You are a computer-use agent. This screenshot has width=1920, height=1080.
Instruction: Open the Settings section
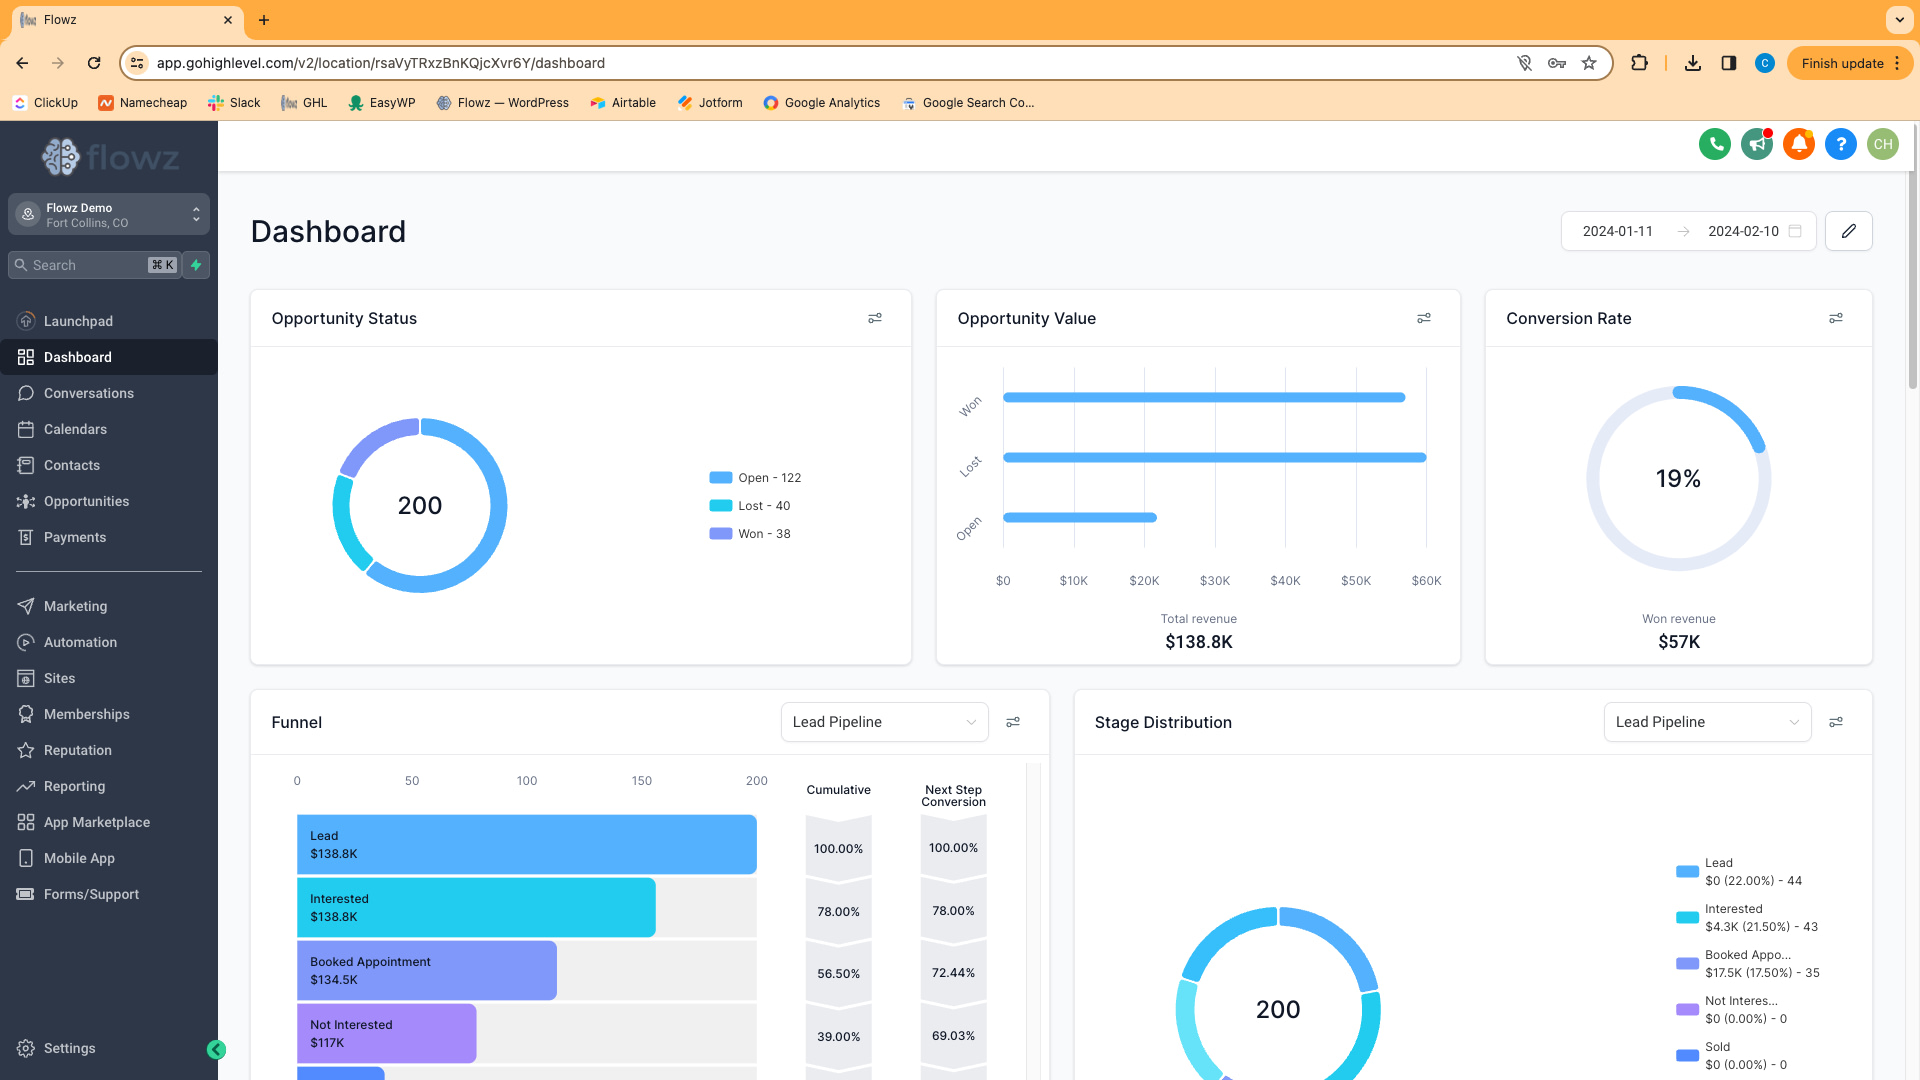point(71,1047)
